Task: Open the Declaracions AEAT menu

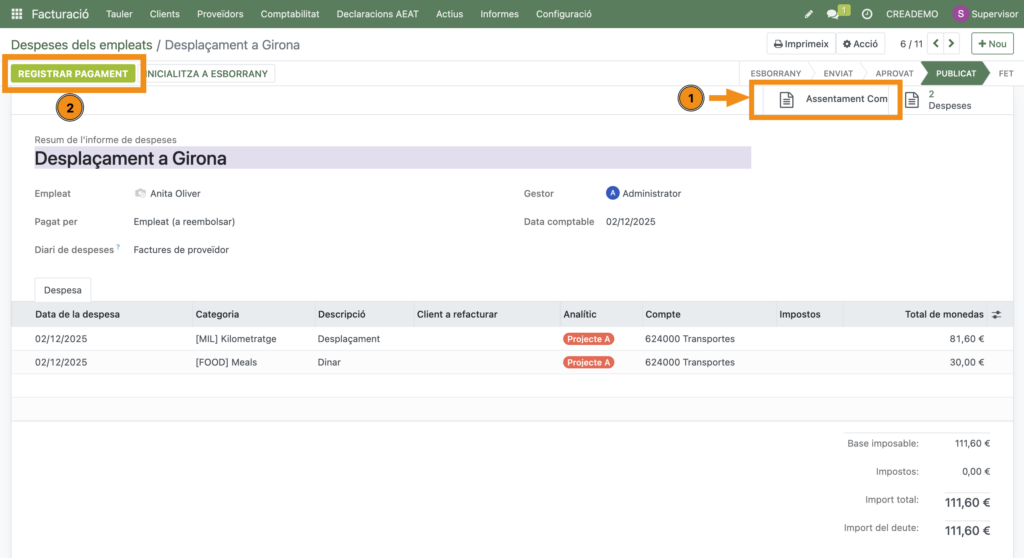Action: point(380,14)
